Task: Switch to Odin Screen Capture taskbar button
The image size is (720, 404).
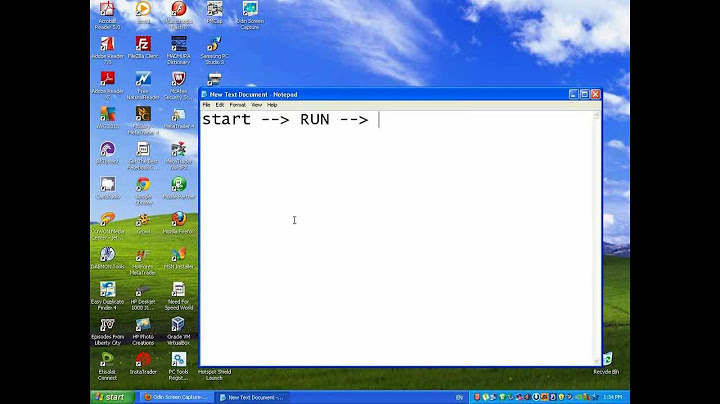Action: 175,397
